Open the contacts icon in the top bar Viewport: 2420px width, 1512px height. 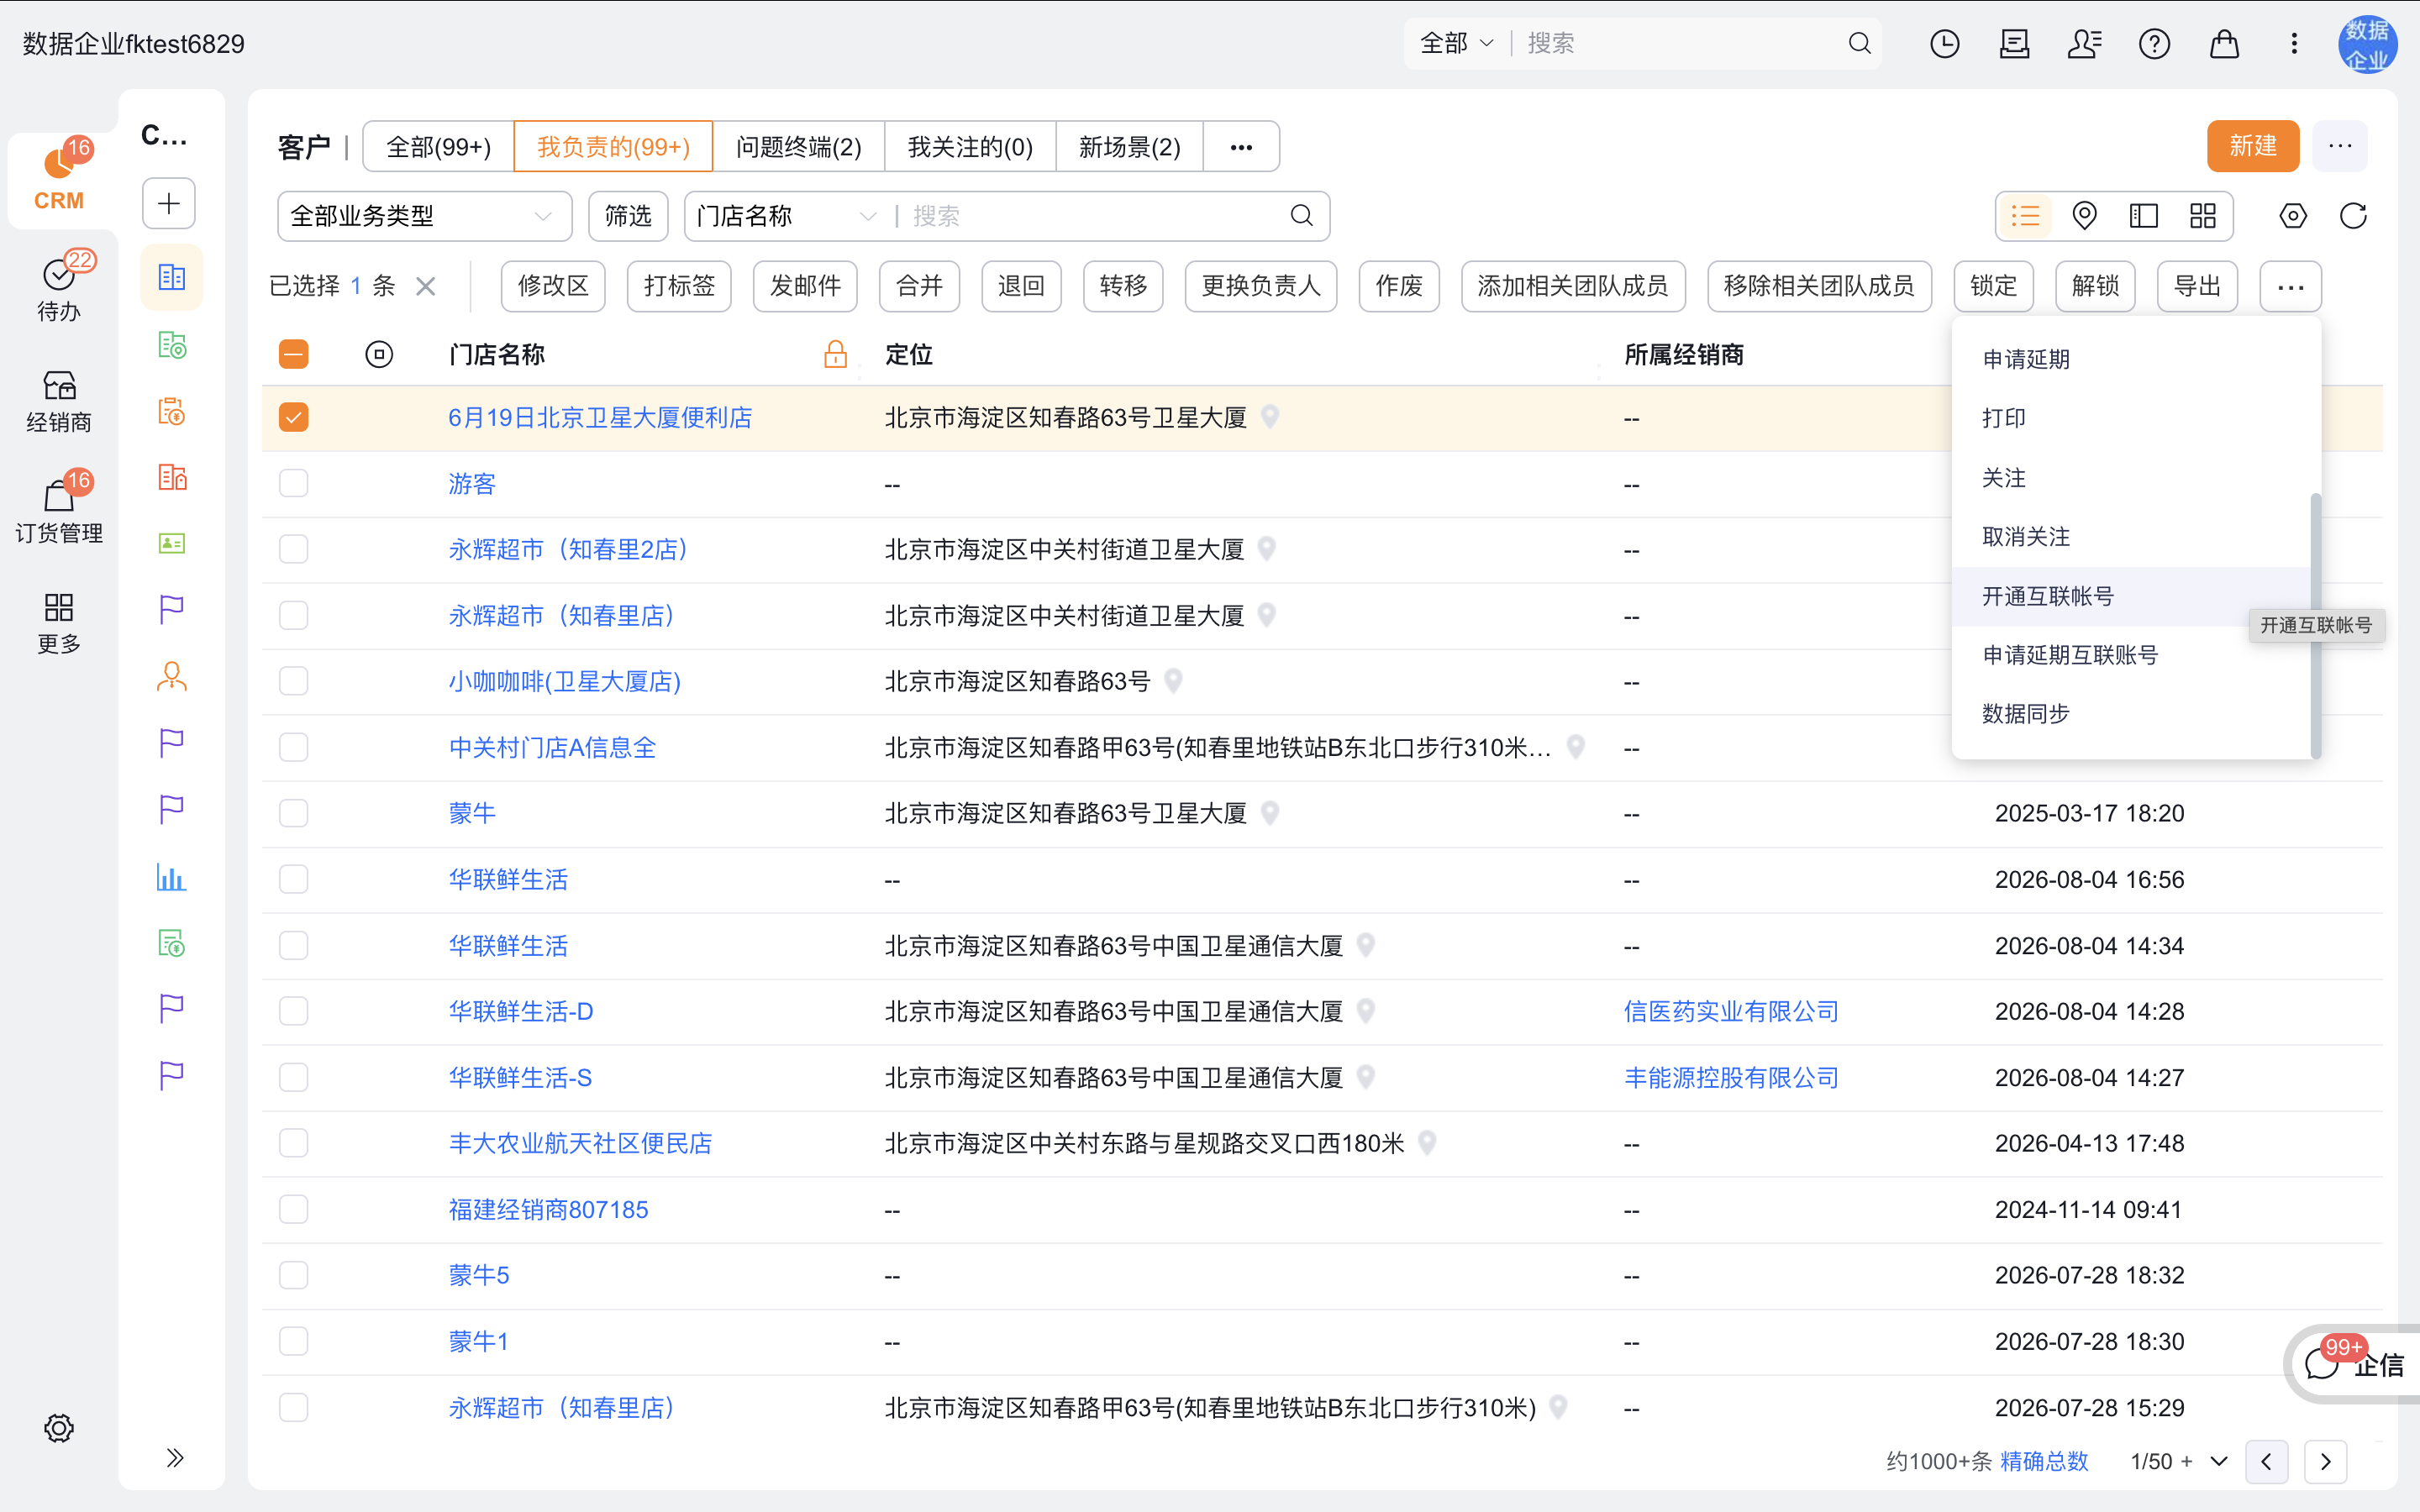coord(2084,44)
